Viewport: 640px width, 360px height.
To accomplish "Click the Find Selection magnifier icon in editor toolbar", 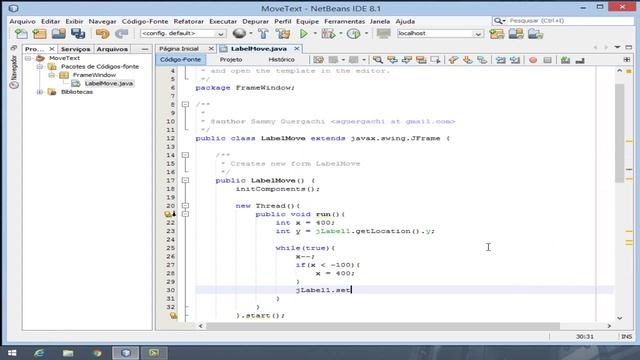I will click(x=378, y=60).
